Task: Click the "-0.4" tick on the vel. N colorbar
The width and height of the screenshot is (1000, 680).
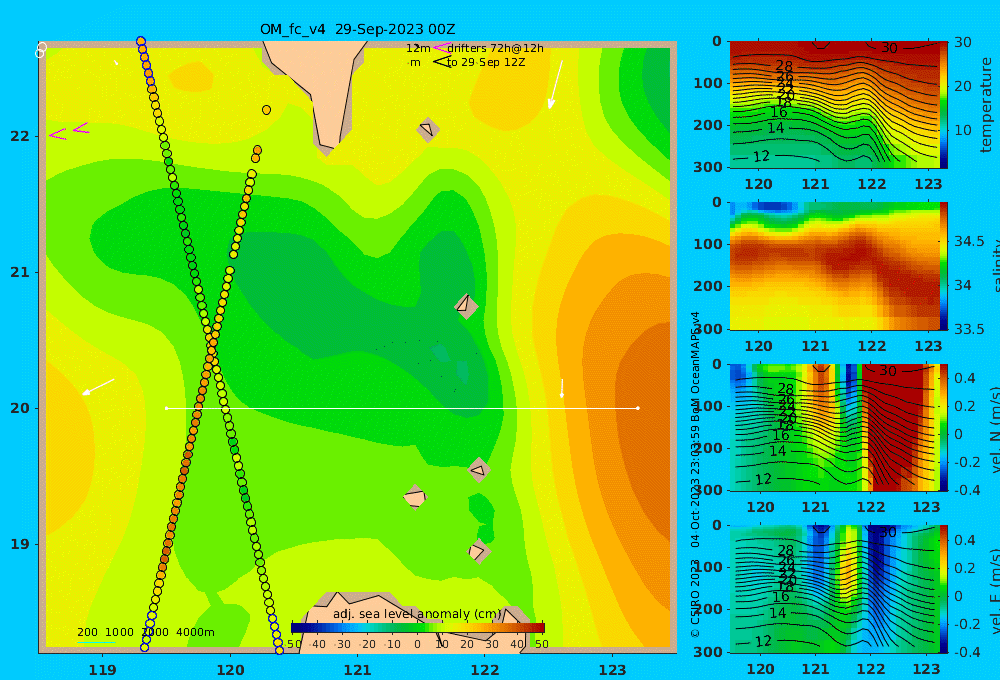Action: (967, 490)
